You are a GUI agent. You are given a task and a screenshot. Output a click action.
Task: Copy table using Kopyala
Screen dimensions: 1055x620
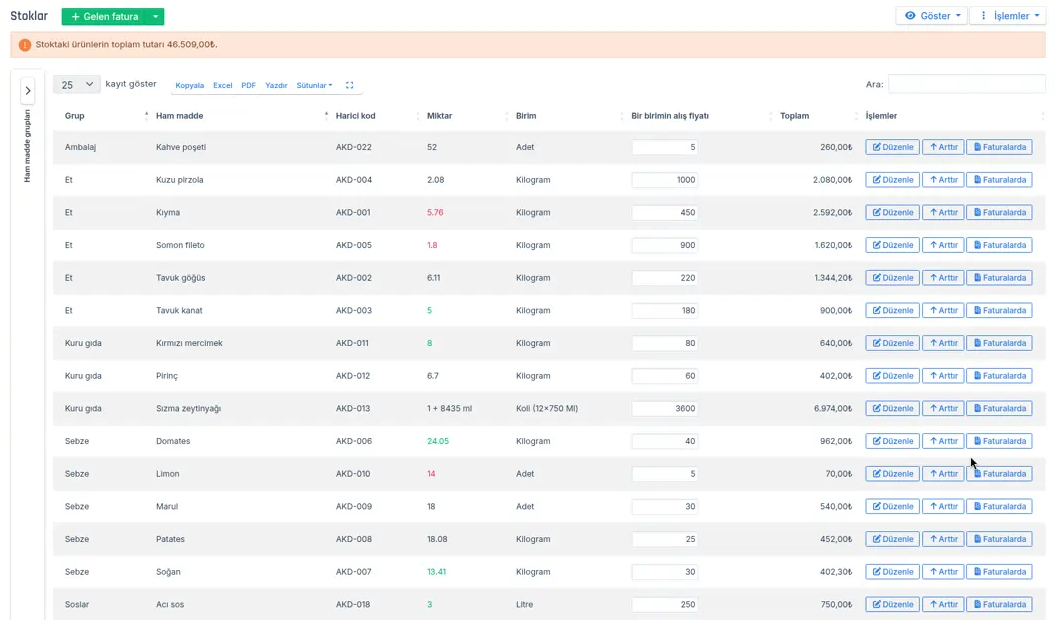pyautogui.click(x=190, y=85)
